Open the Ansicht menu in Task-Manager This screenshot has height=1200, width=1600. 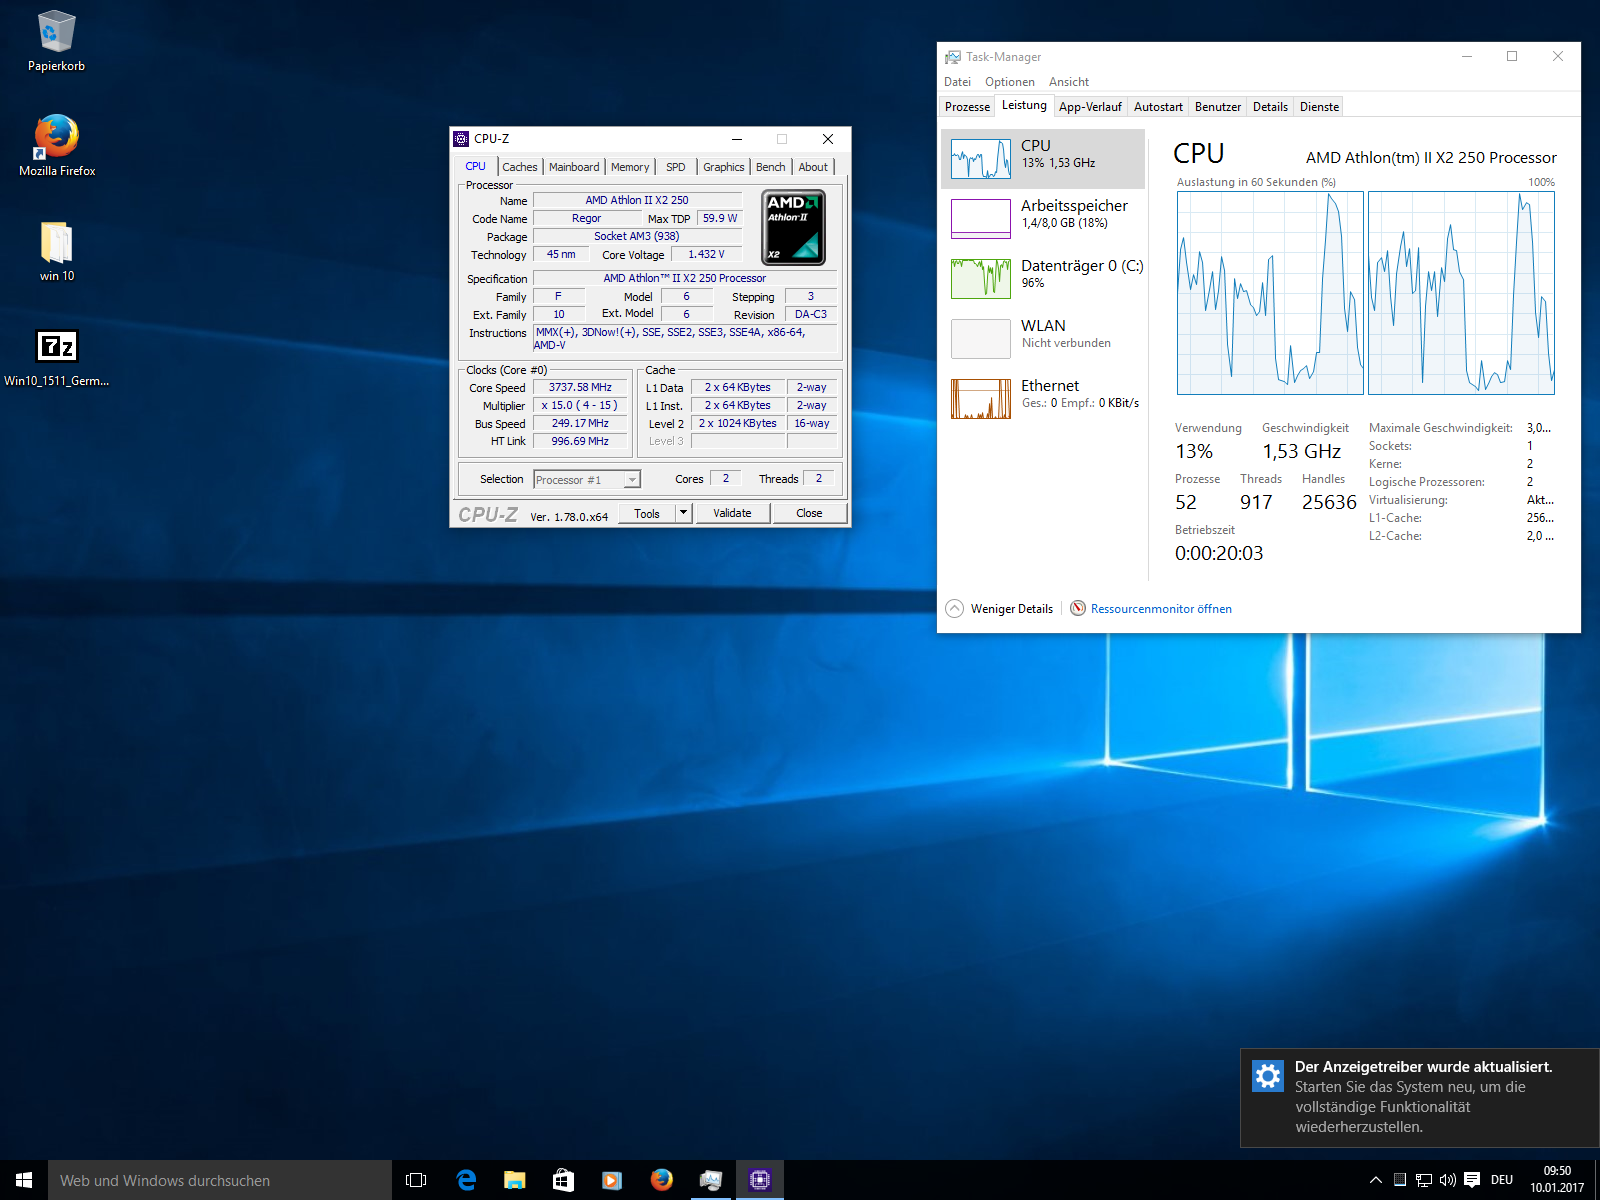(x=1069, y=82)
